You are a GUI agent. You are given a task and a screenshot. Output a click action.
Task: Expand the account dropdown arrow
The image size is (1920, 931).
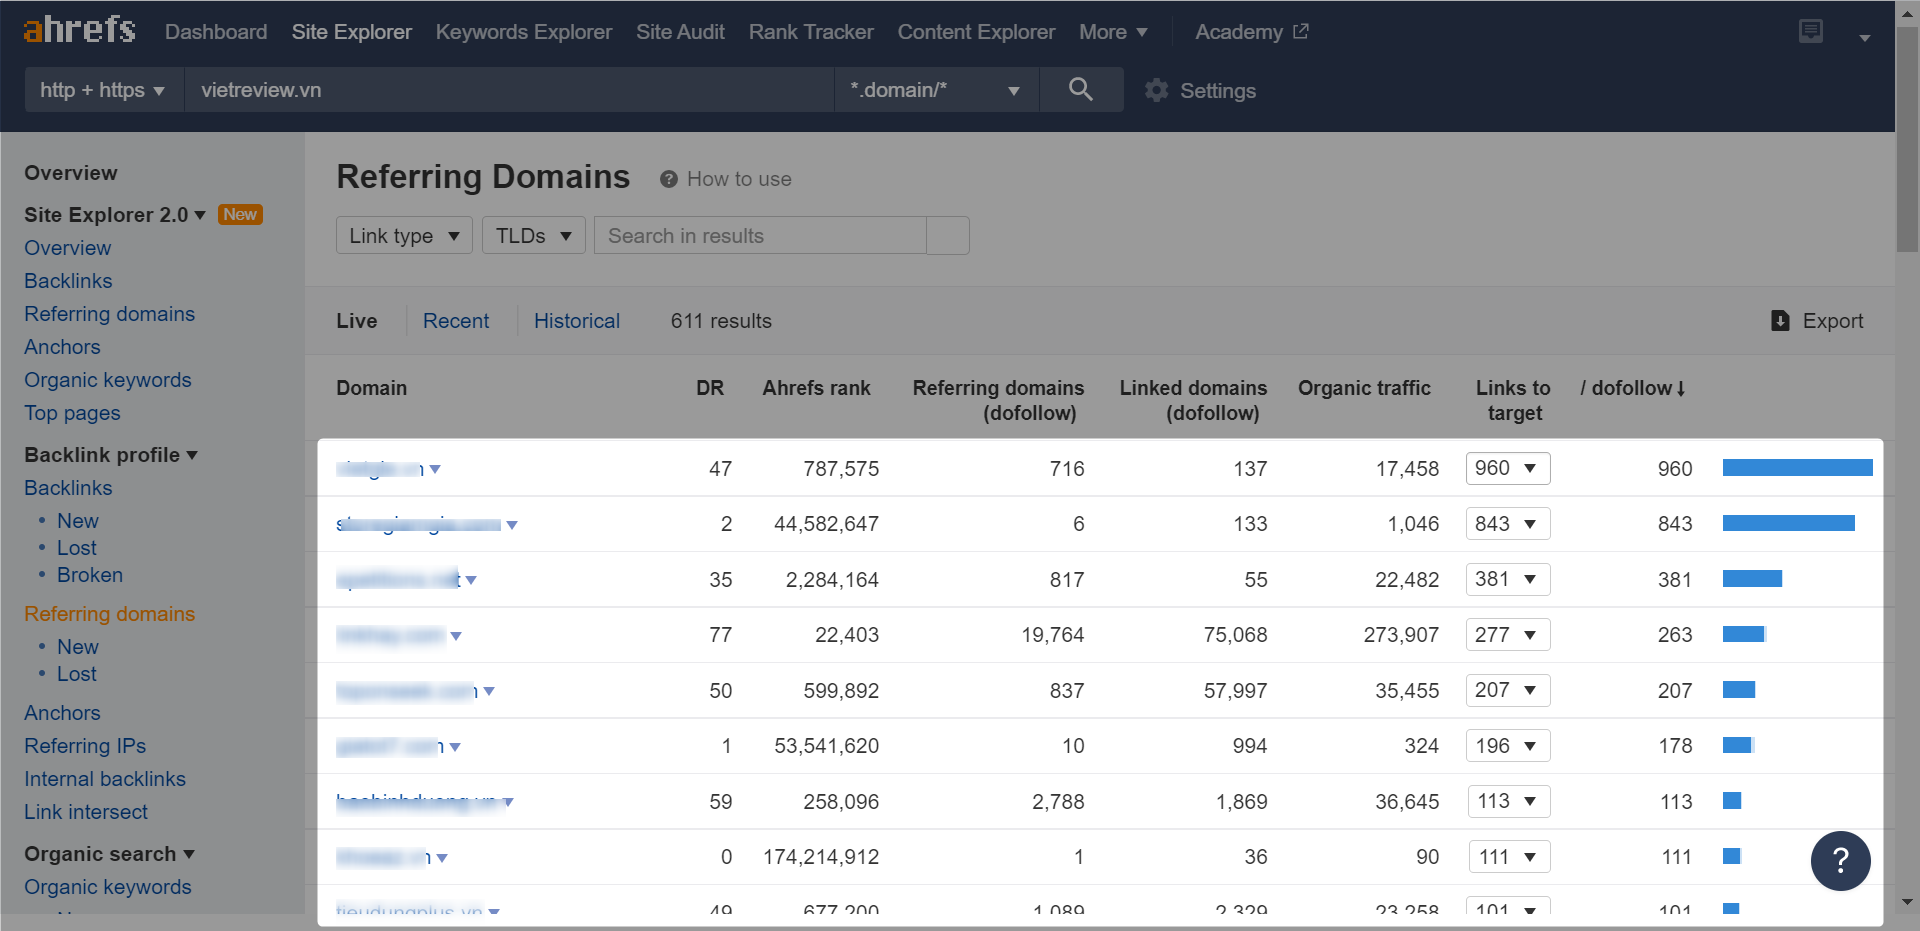[1864, 37]
